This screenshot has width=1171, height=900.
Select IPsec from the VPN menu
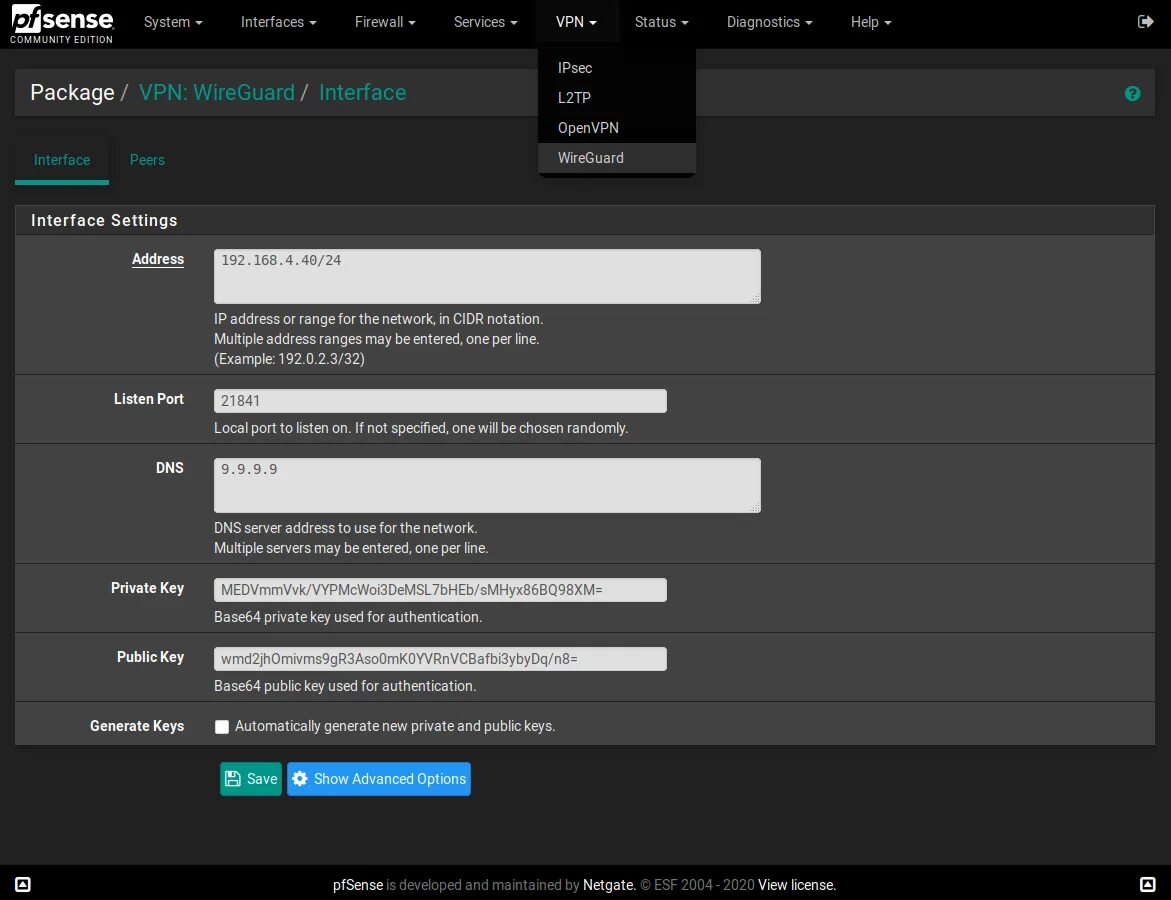[x=617, y=68]
